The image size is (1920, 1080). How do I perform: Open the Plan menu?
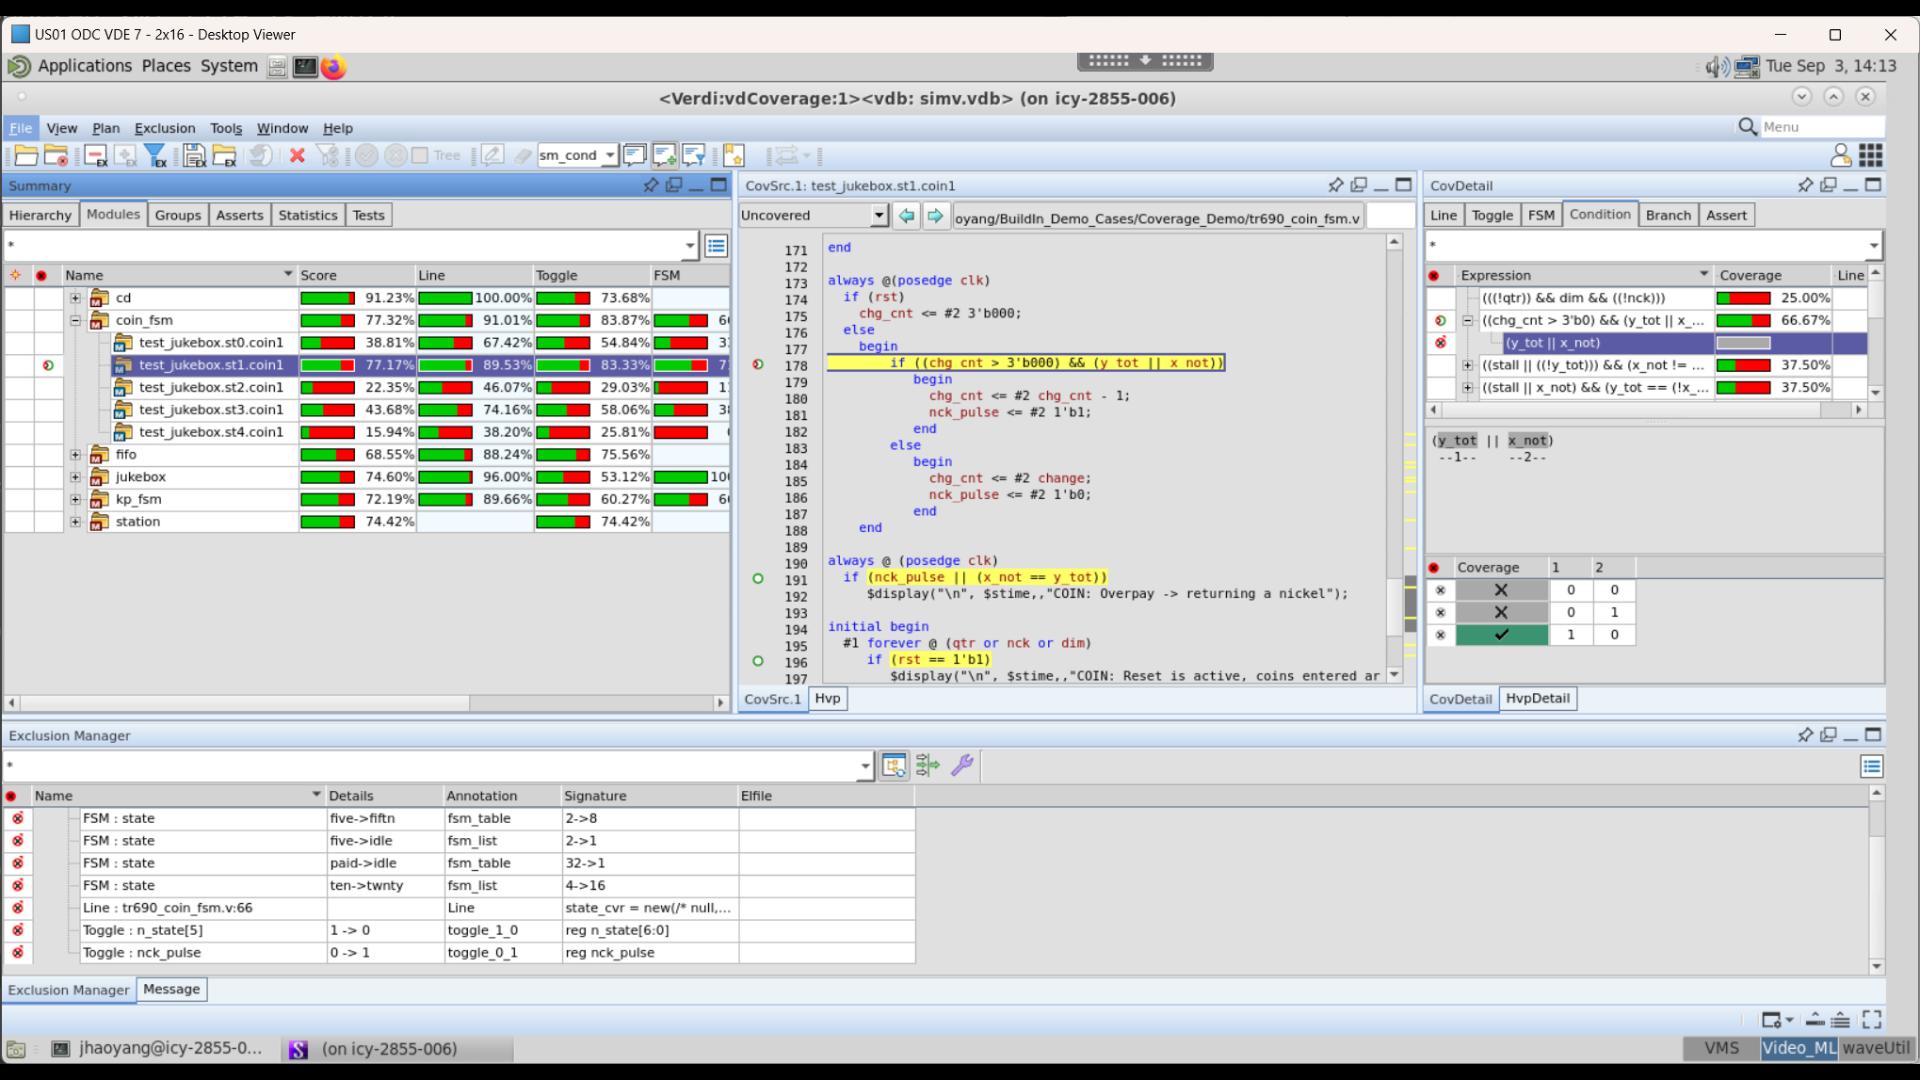point(106,128)
